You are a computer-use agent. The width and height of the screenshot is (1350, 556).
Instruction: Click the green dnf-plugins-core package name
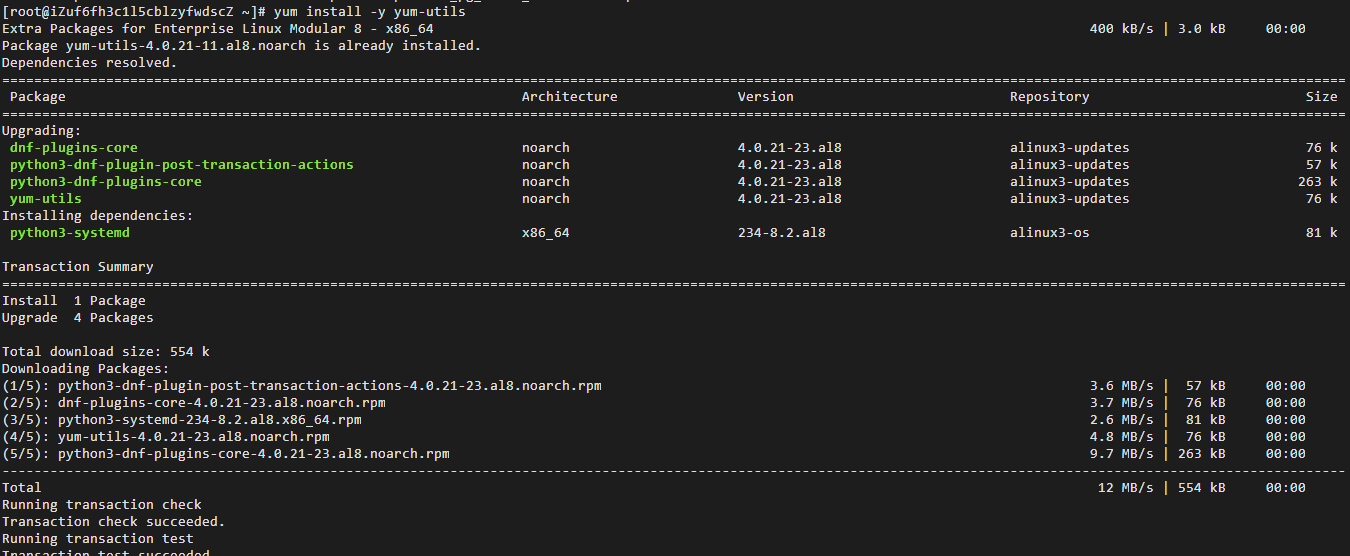(x=73, y=148)
